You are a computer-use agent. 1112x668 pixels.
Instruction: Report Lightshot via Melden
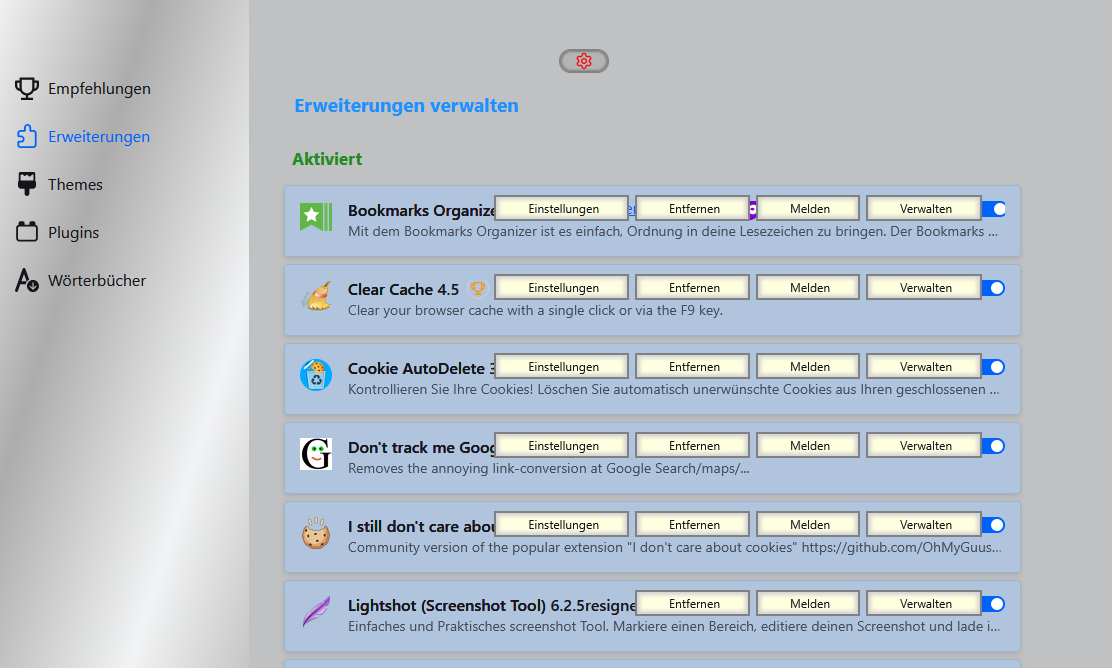point(808,603)
